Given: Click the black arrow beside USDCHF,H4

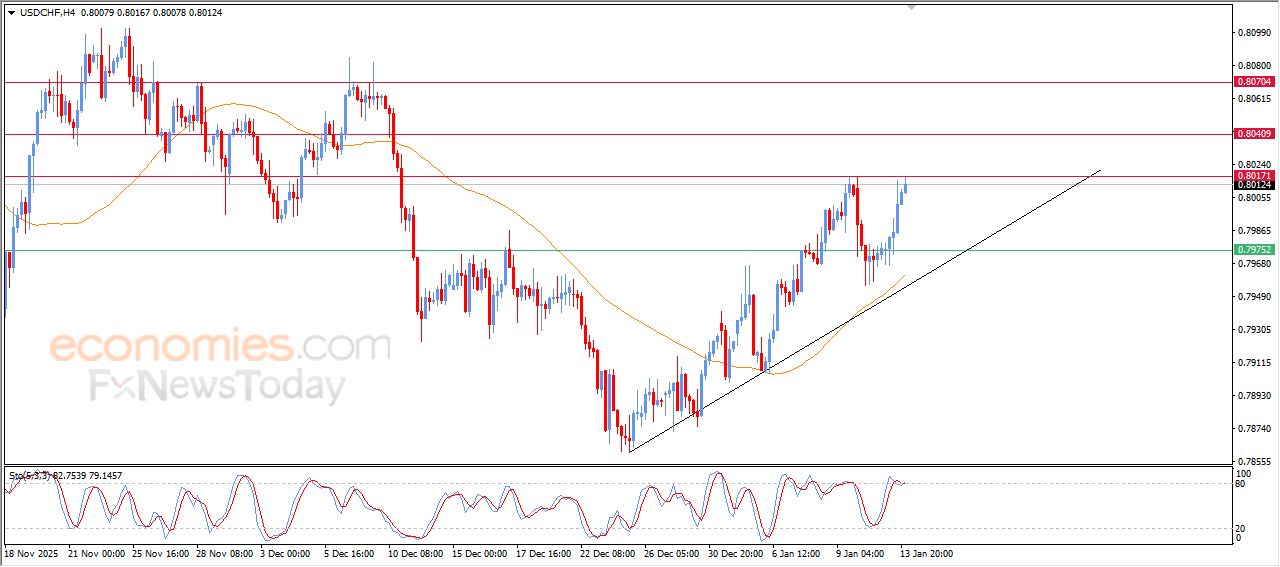Looking at the screenshot, I should (x=11, y=13).
